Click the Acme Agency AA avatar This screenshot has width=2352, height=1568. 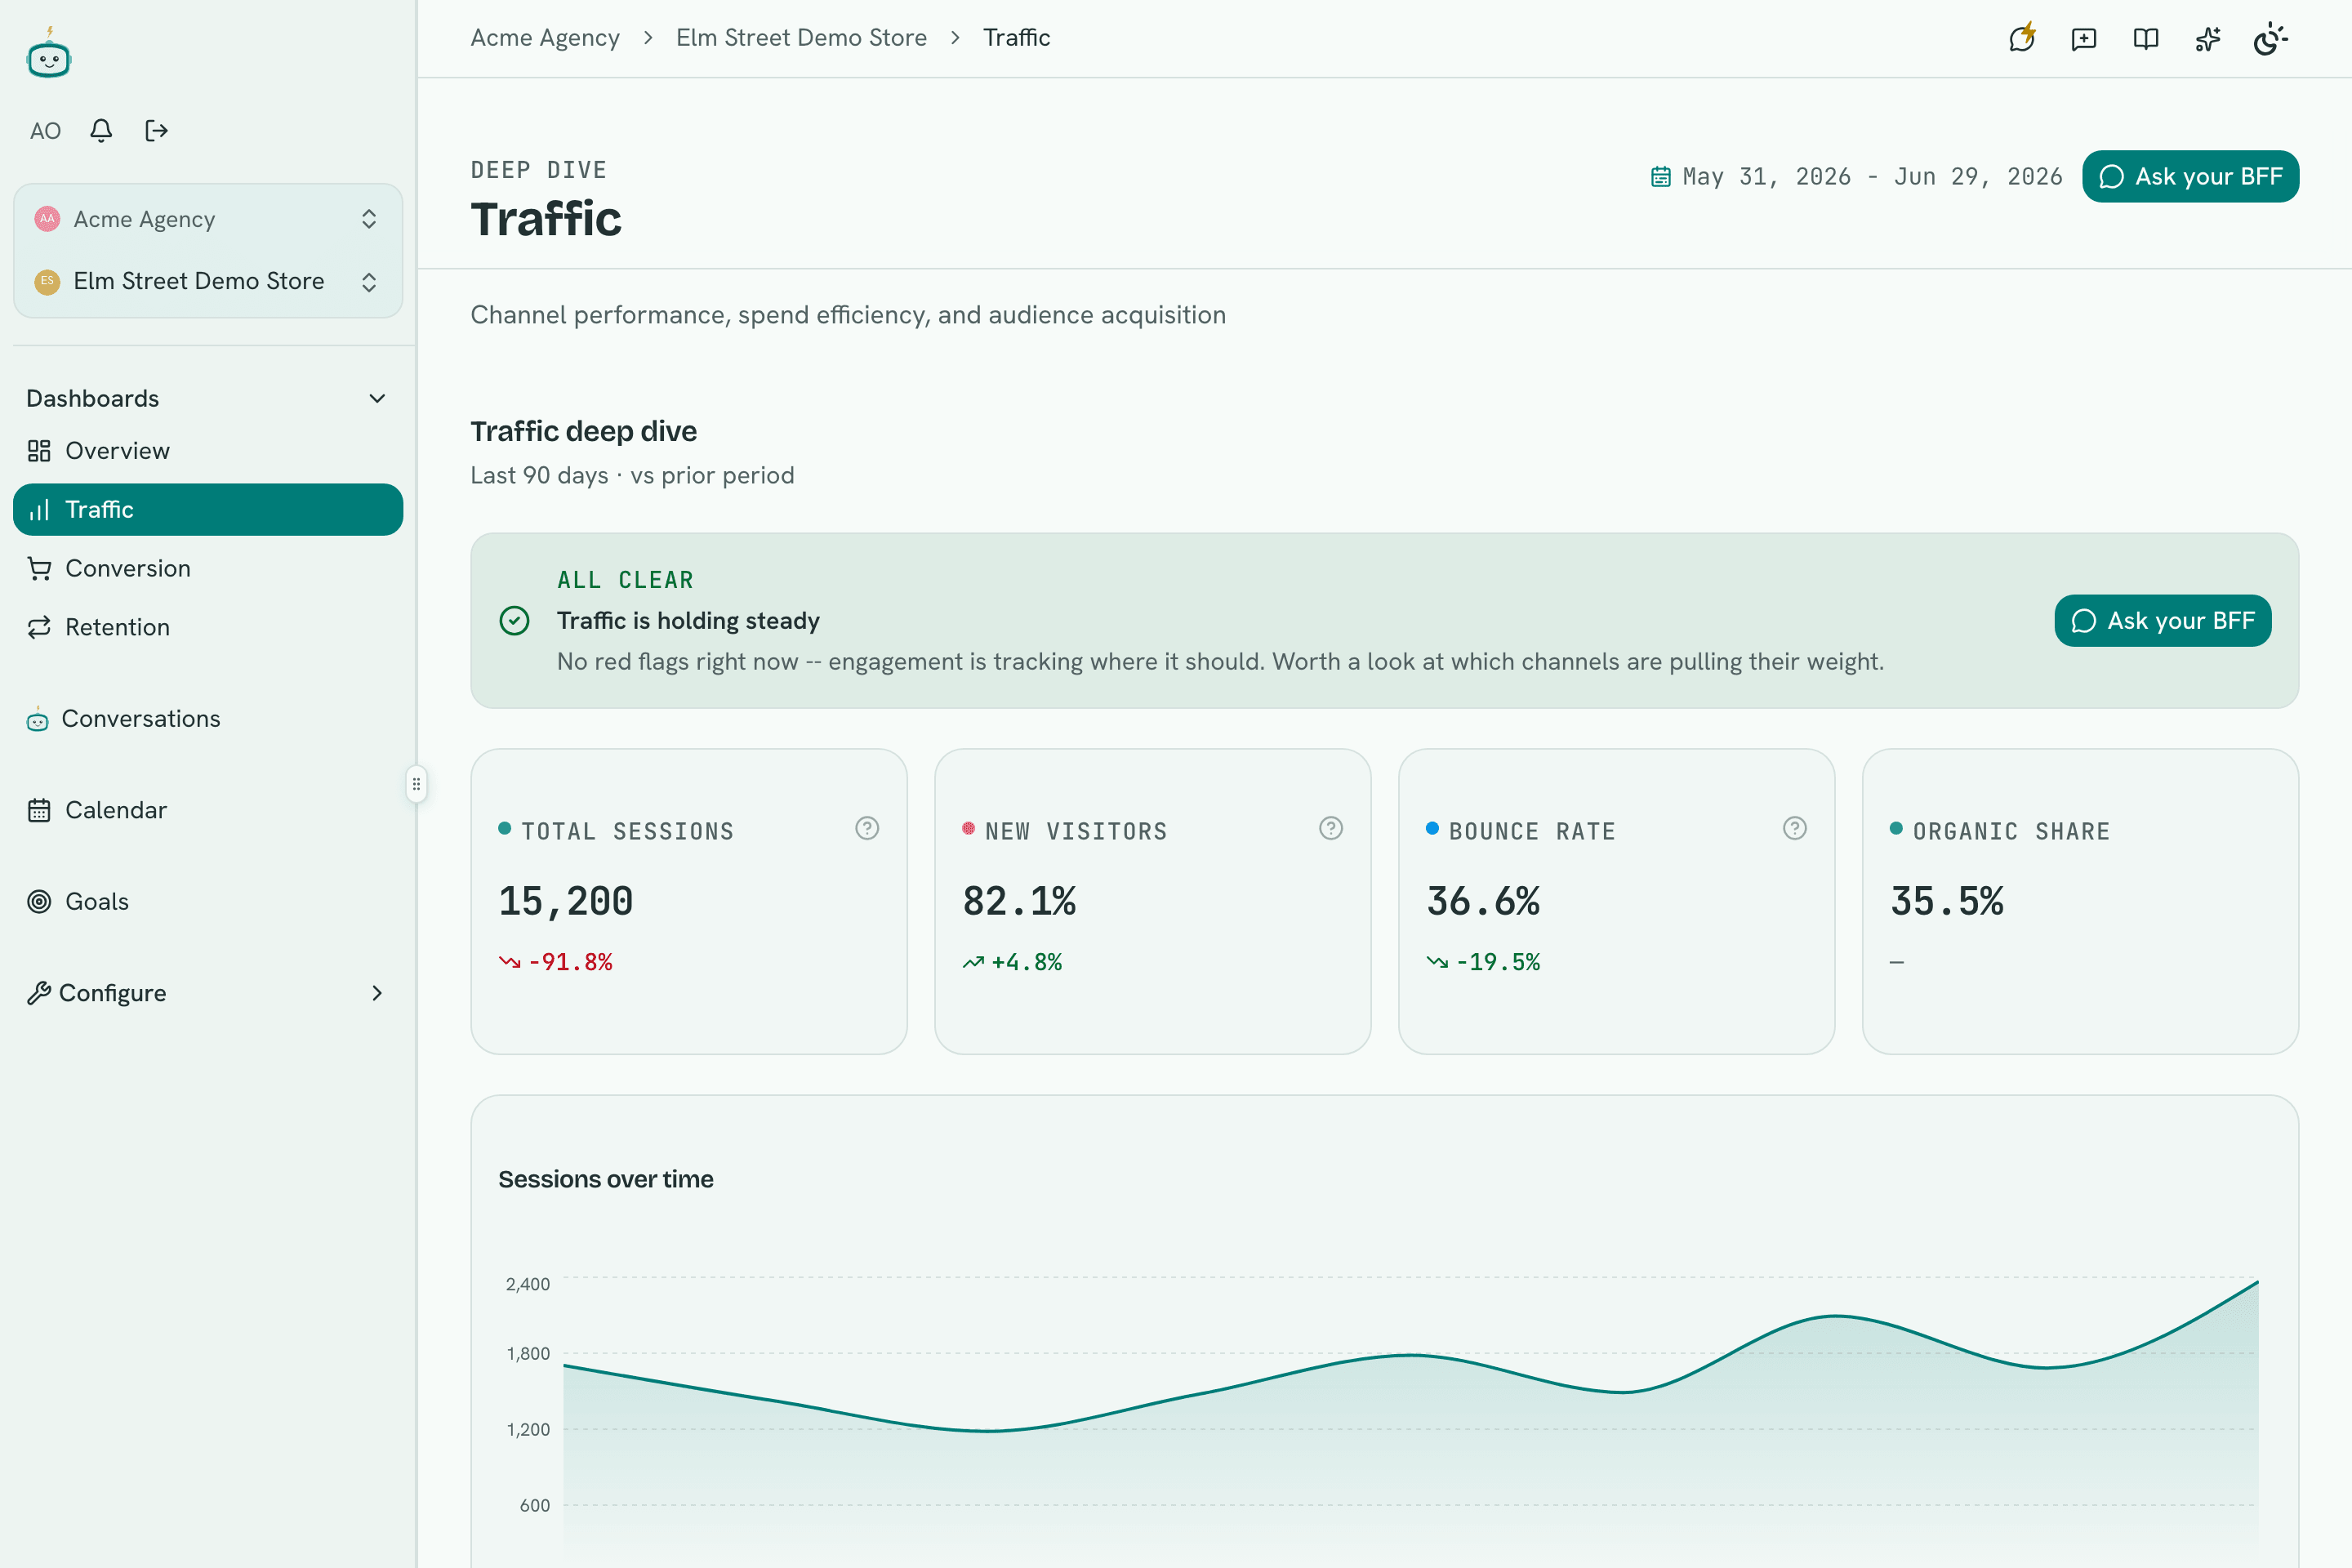[47, 219]
